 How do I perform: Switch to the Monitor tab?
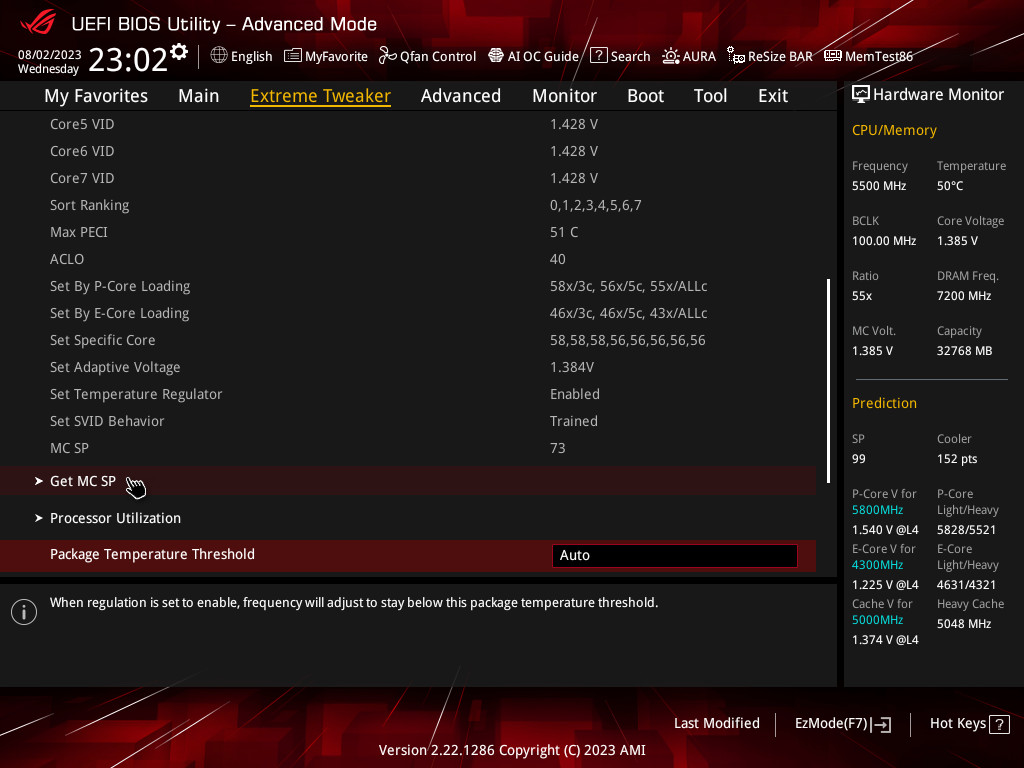tap(564, 95)
